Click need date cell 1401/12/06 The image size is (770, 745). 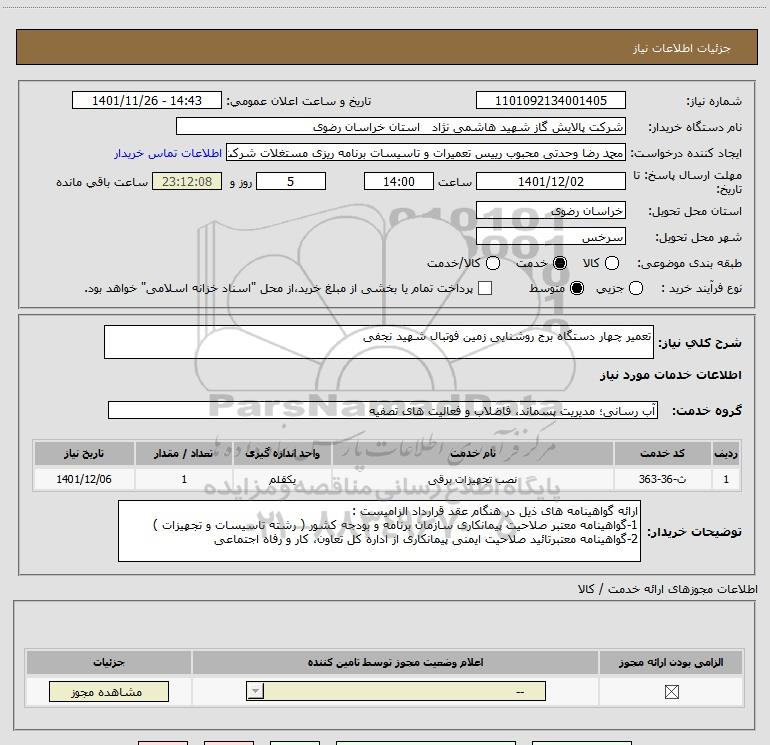(84, 479)
